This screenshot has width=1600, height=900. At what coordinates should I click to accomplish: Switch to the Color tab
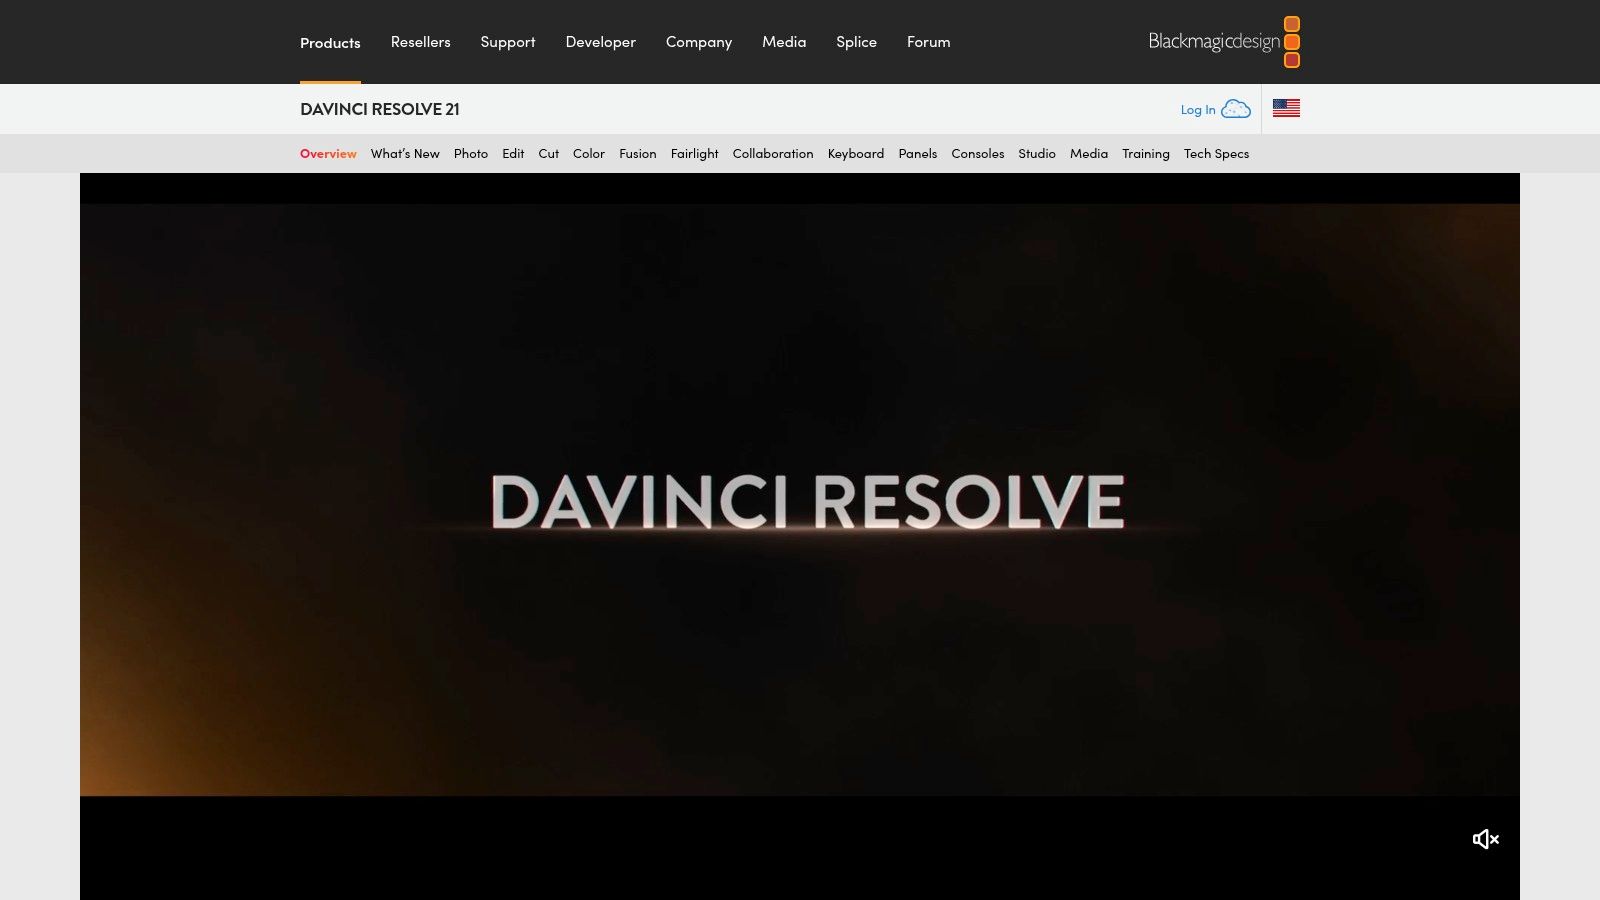pos(589,153)
